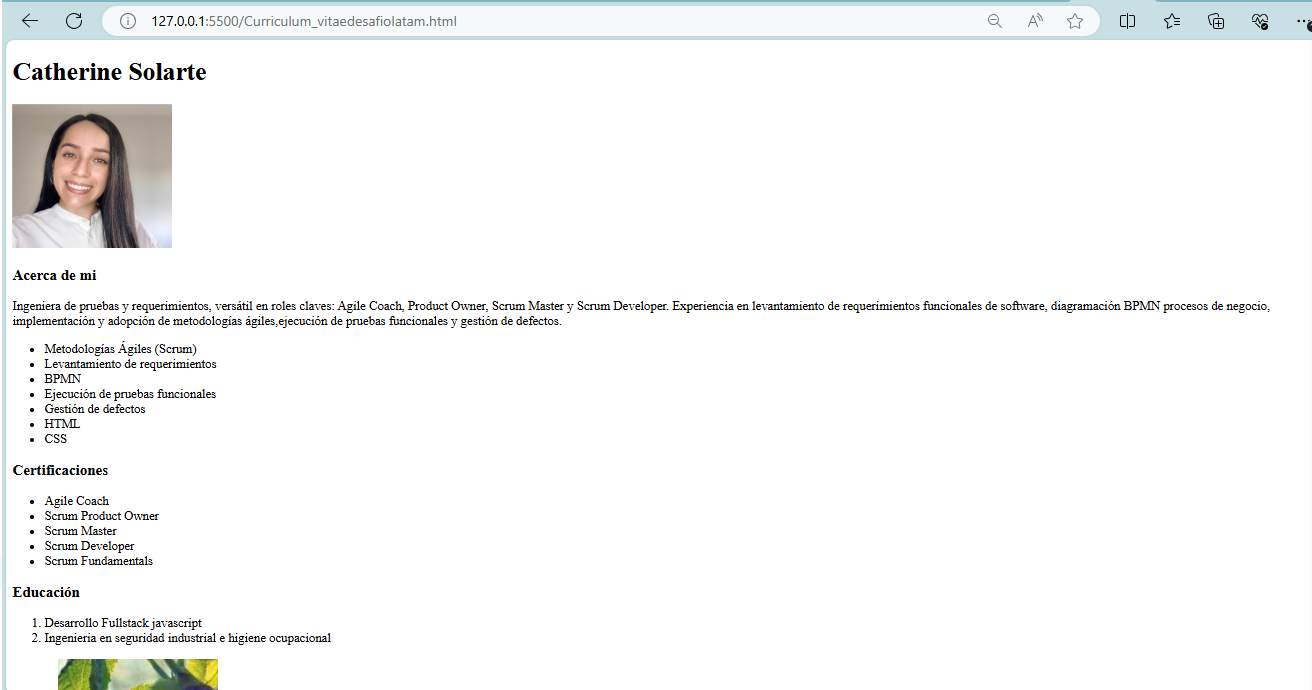Click the Certificaciones heading
This screenshot has height=690, width=1312.
(x=60, y=470)
